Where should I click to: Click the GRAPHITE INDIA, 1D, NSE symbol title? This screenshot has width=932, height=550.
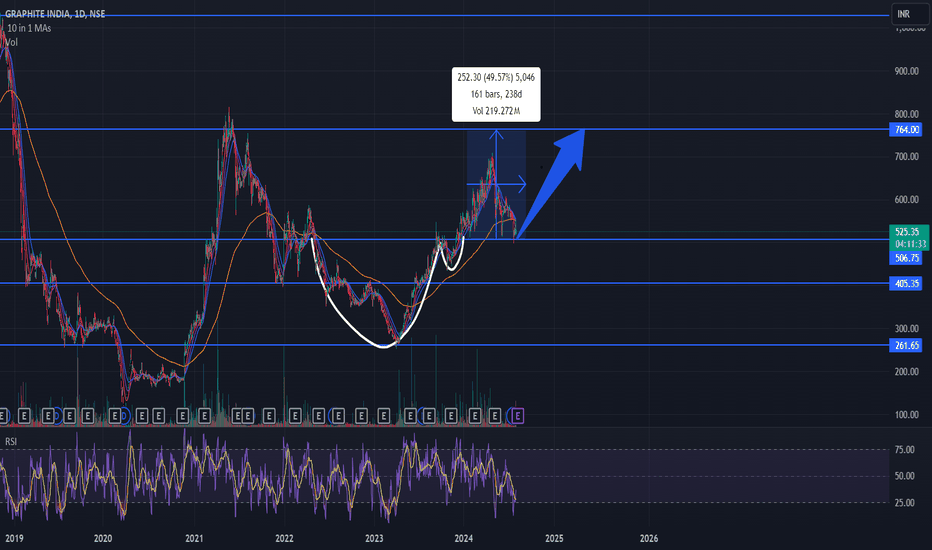55,14
